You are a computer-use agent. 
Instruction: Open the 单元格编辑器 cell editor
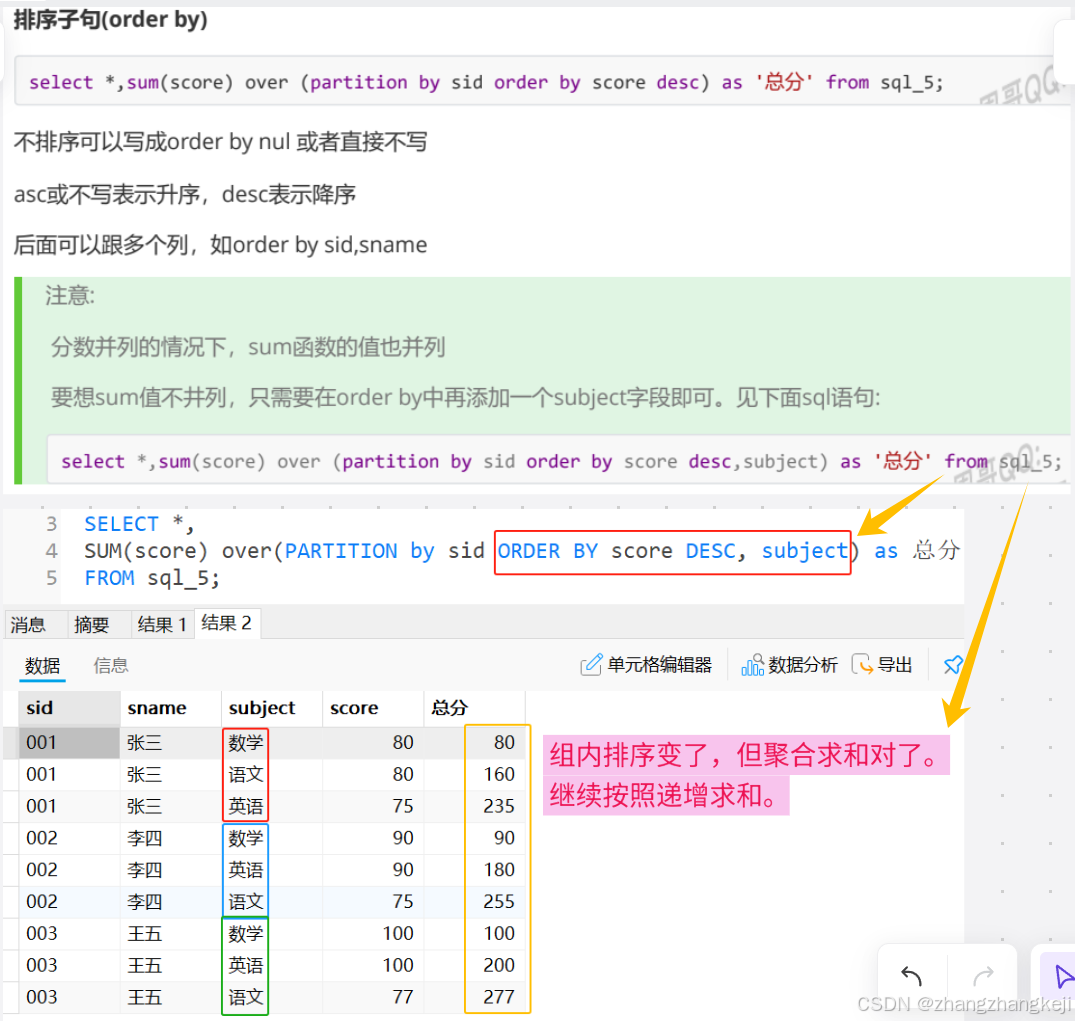(x=646, y=664)
